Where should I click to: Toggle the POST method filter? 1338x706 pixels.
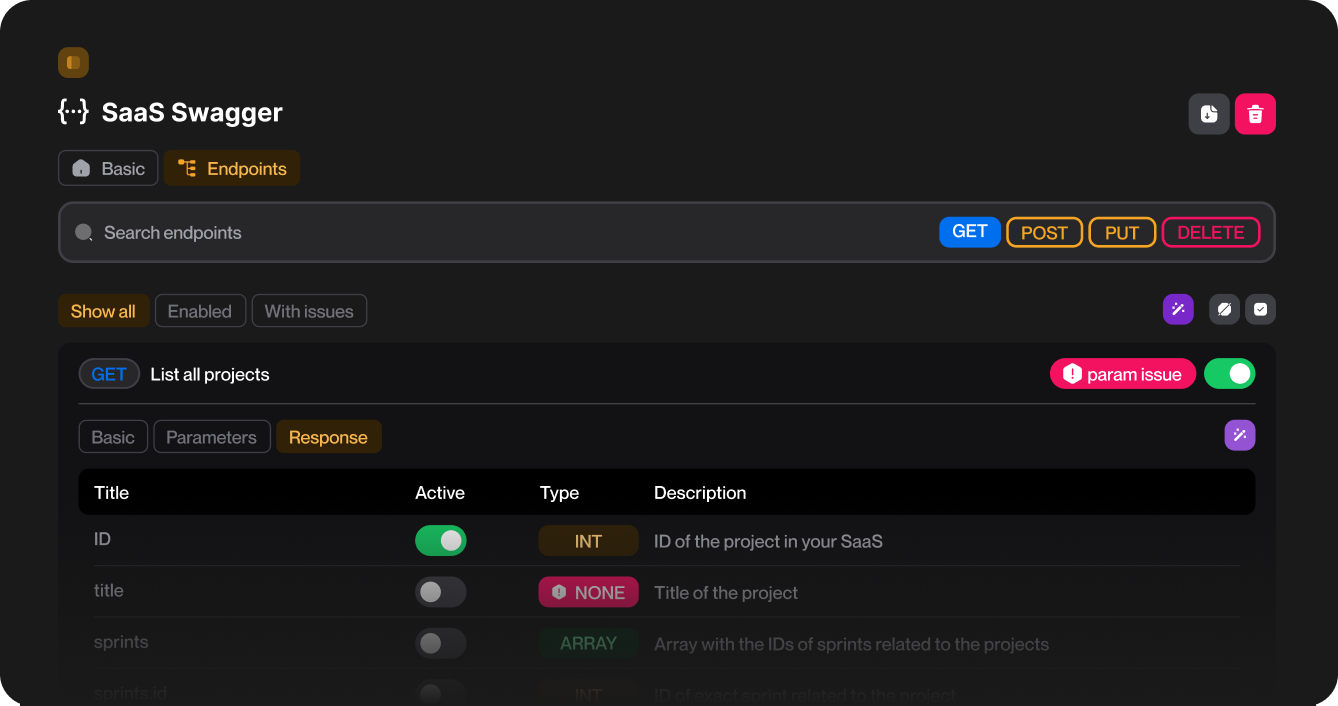click(1044, 232)
